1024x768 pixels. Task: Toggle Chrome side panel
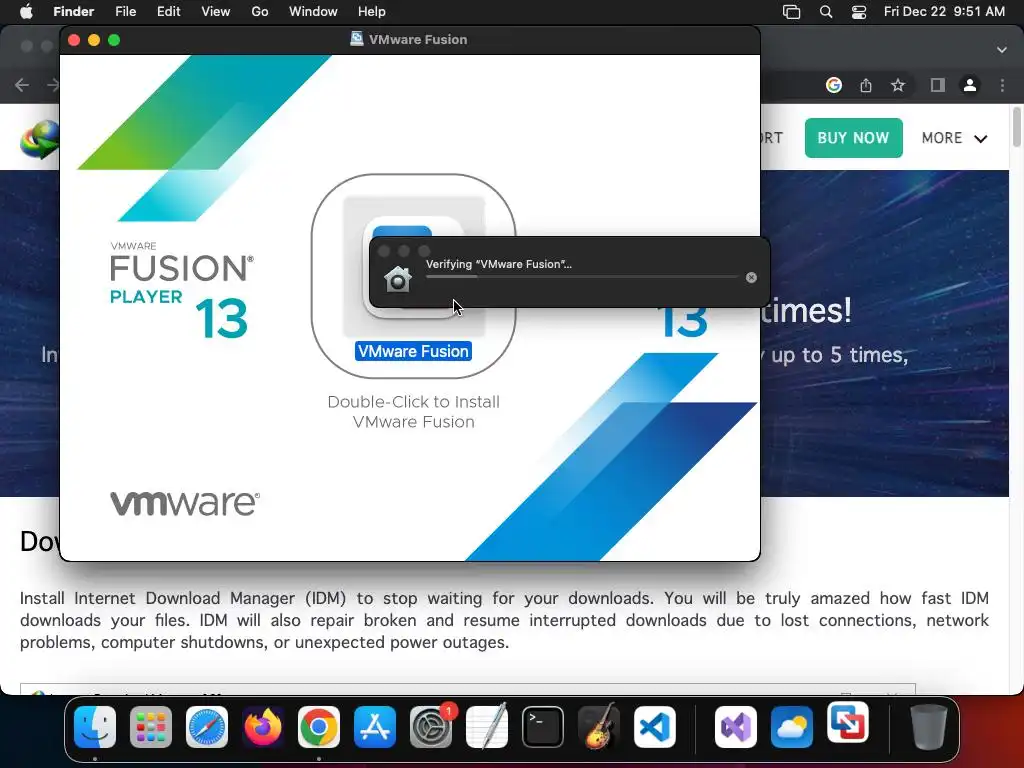pos(938,85)
